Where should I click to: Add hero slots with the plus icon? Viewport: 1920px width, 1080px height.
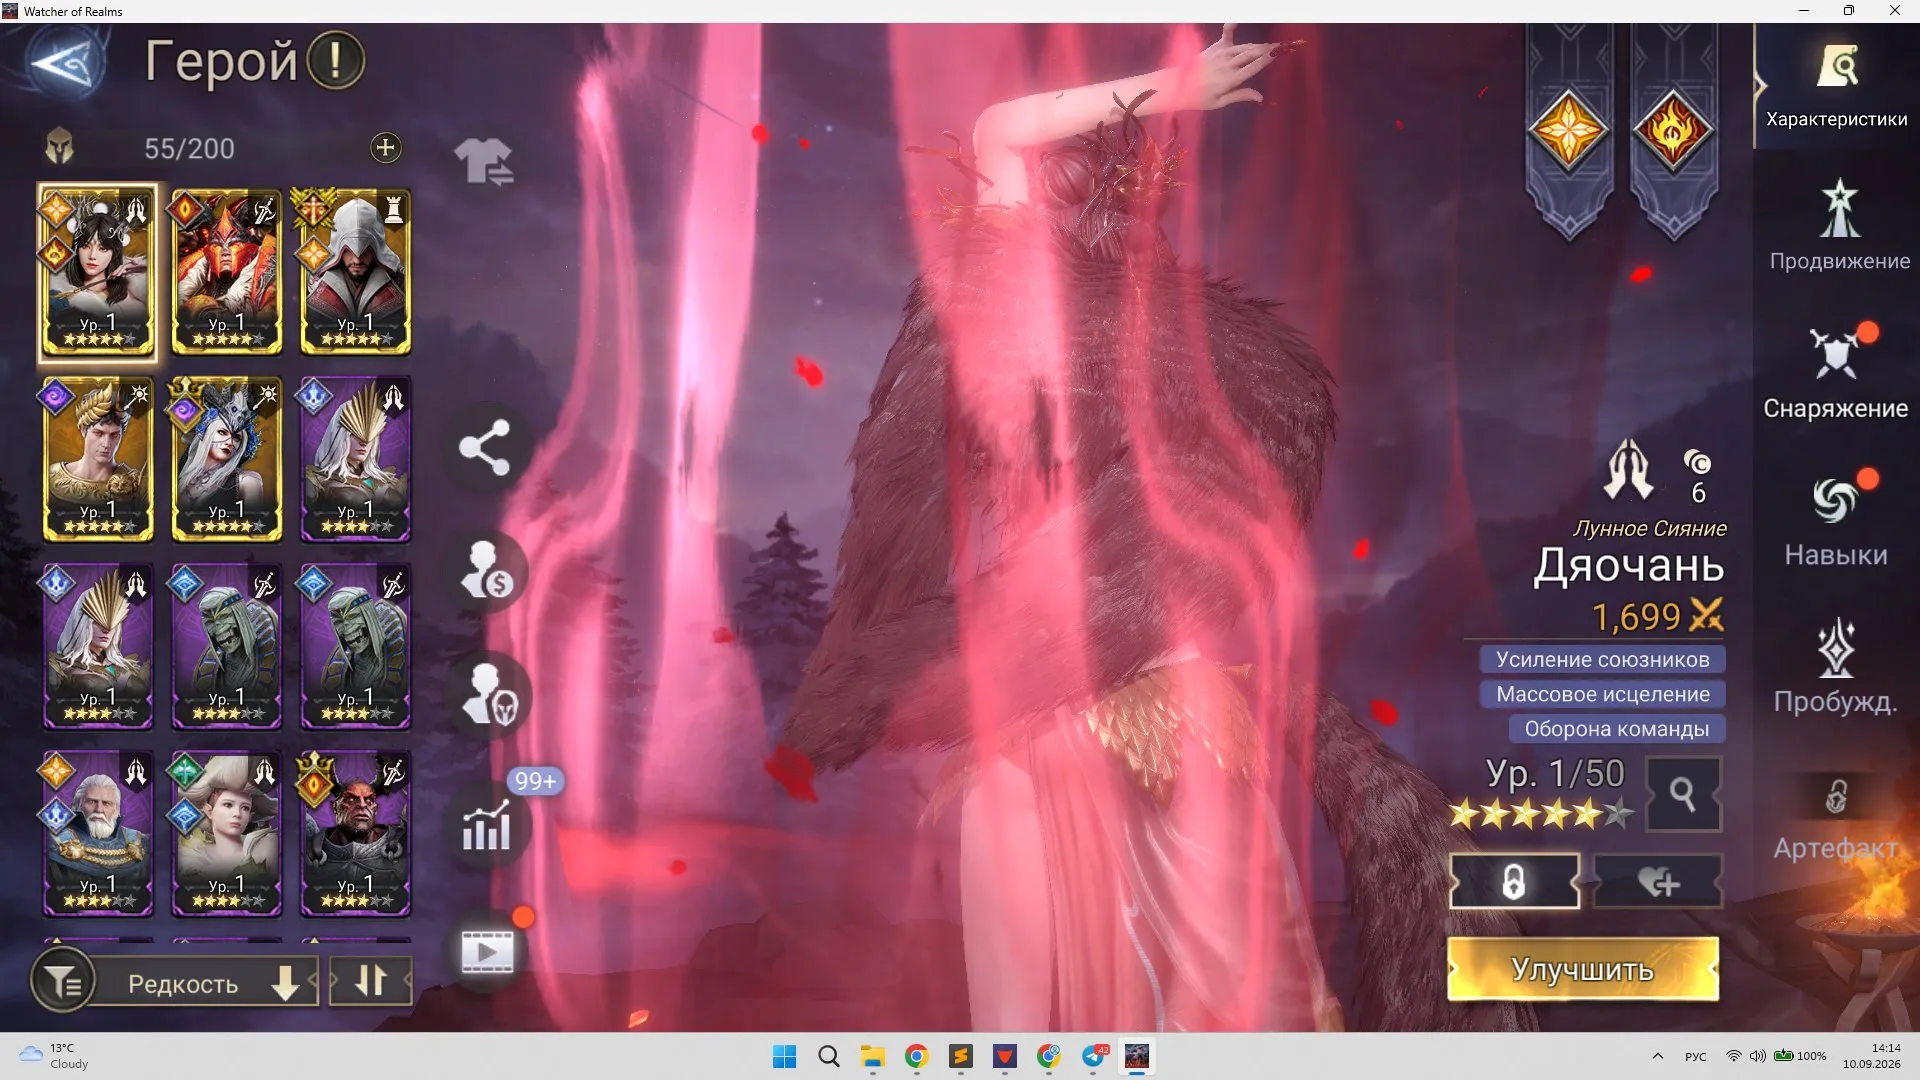[385, 148]
